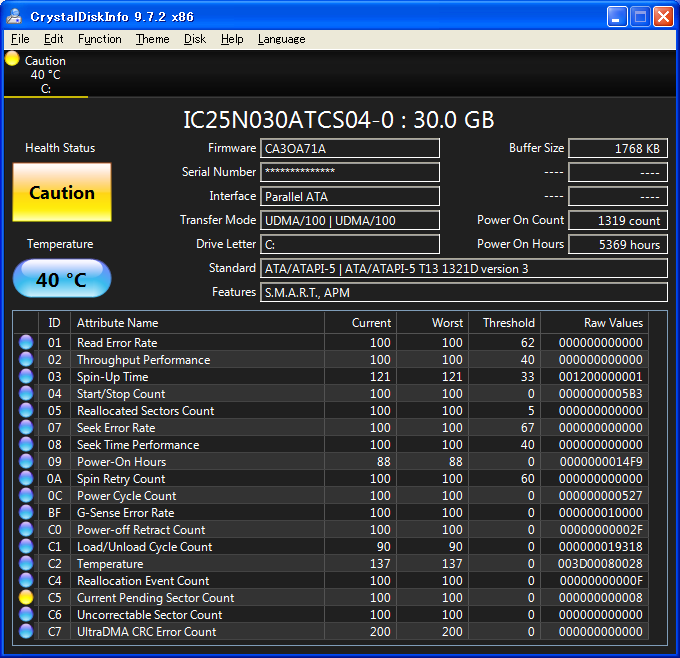
Task: Click the yellow Caution status icon for drive C:
Action: (12, 59)
